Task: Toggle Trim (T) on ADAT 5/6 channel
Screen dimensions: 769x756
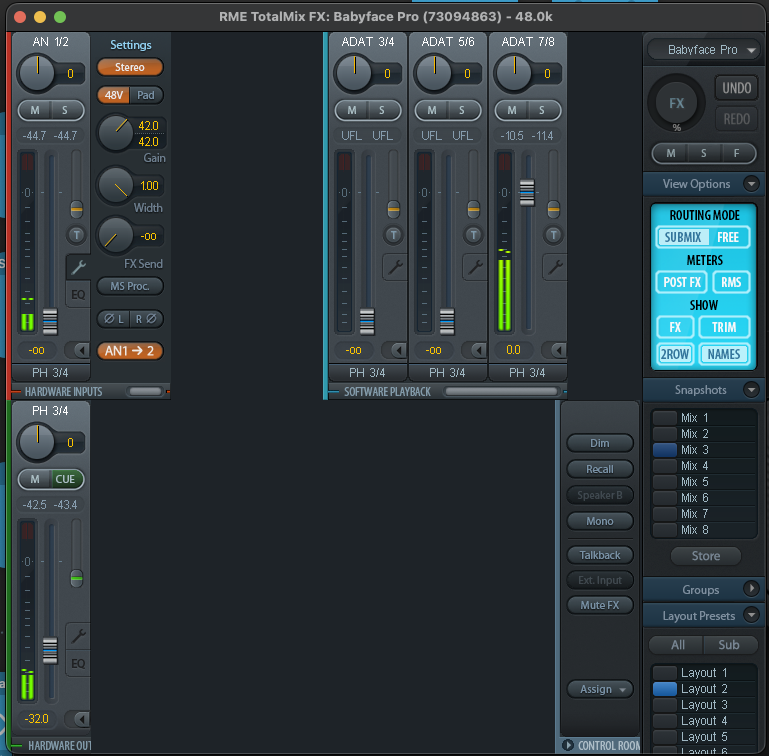Action: (473, 235)
